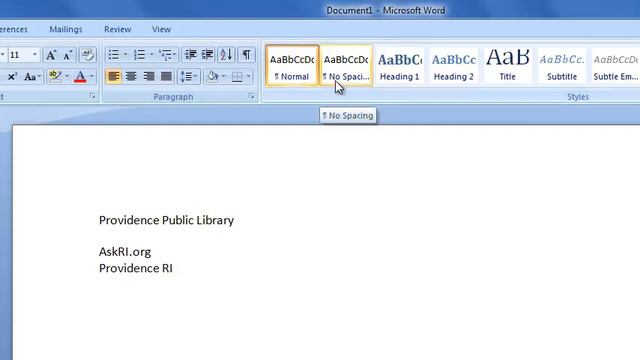Screen dimensions: 640x360
Task: Apply the Subtle Emphasis style
Action: coord(616,65)
